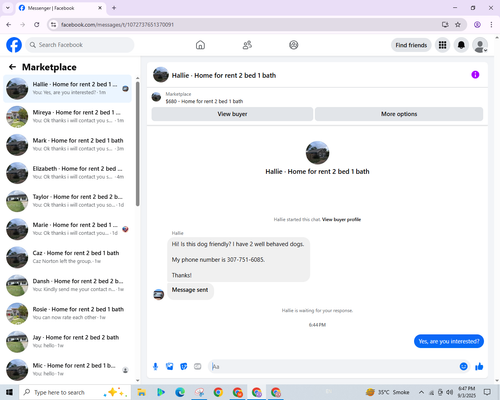View site information icon in address bar
500x400 pixels.
click(x=53, y=24)
